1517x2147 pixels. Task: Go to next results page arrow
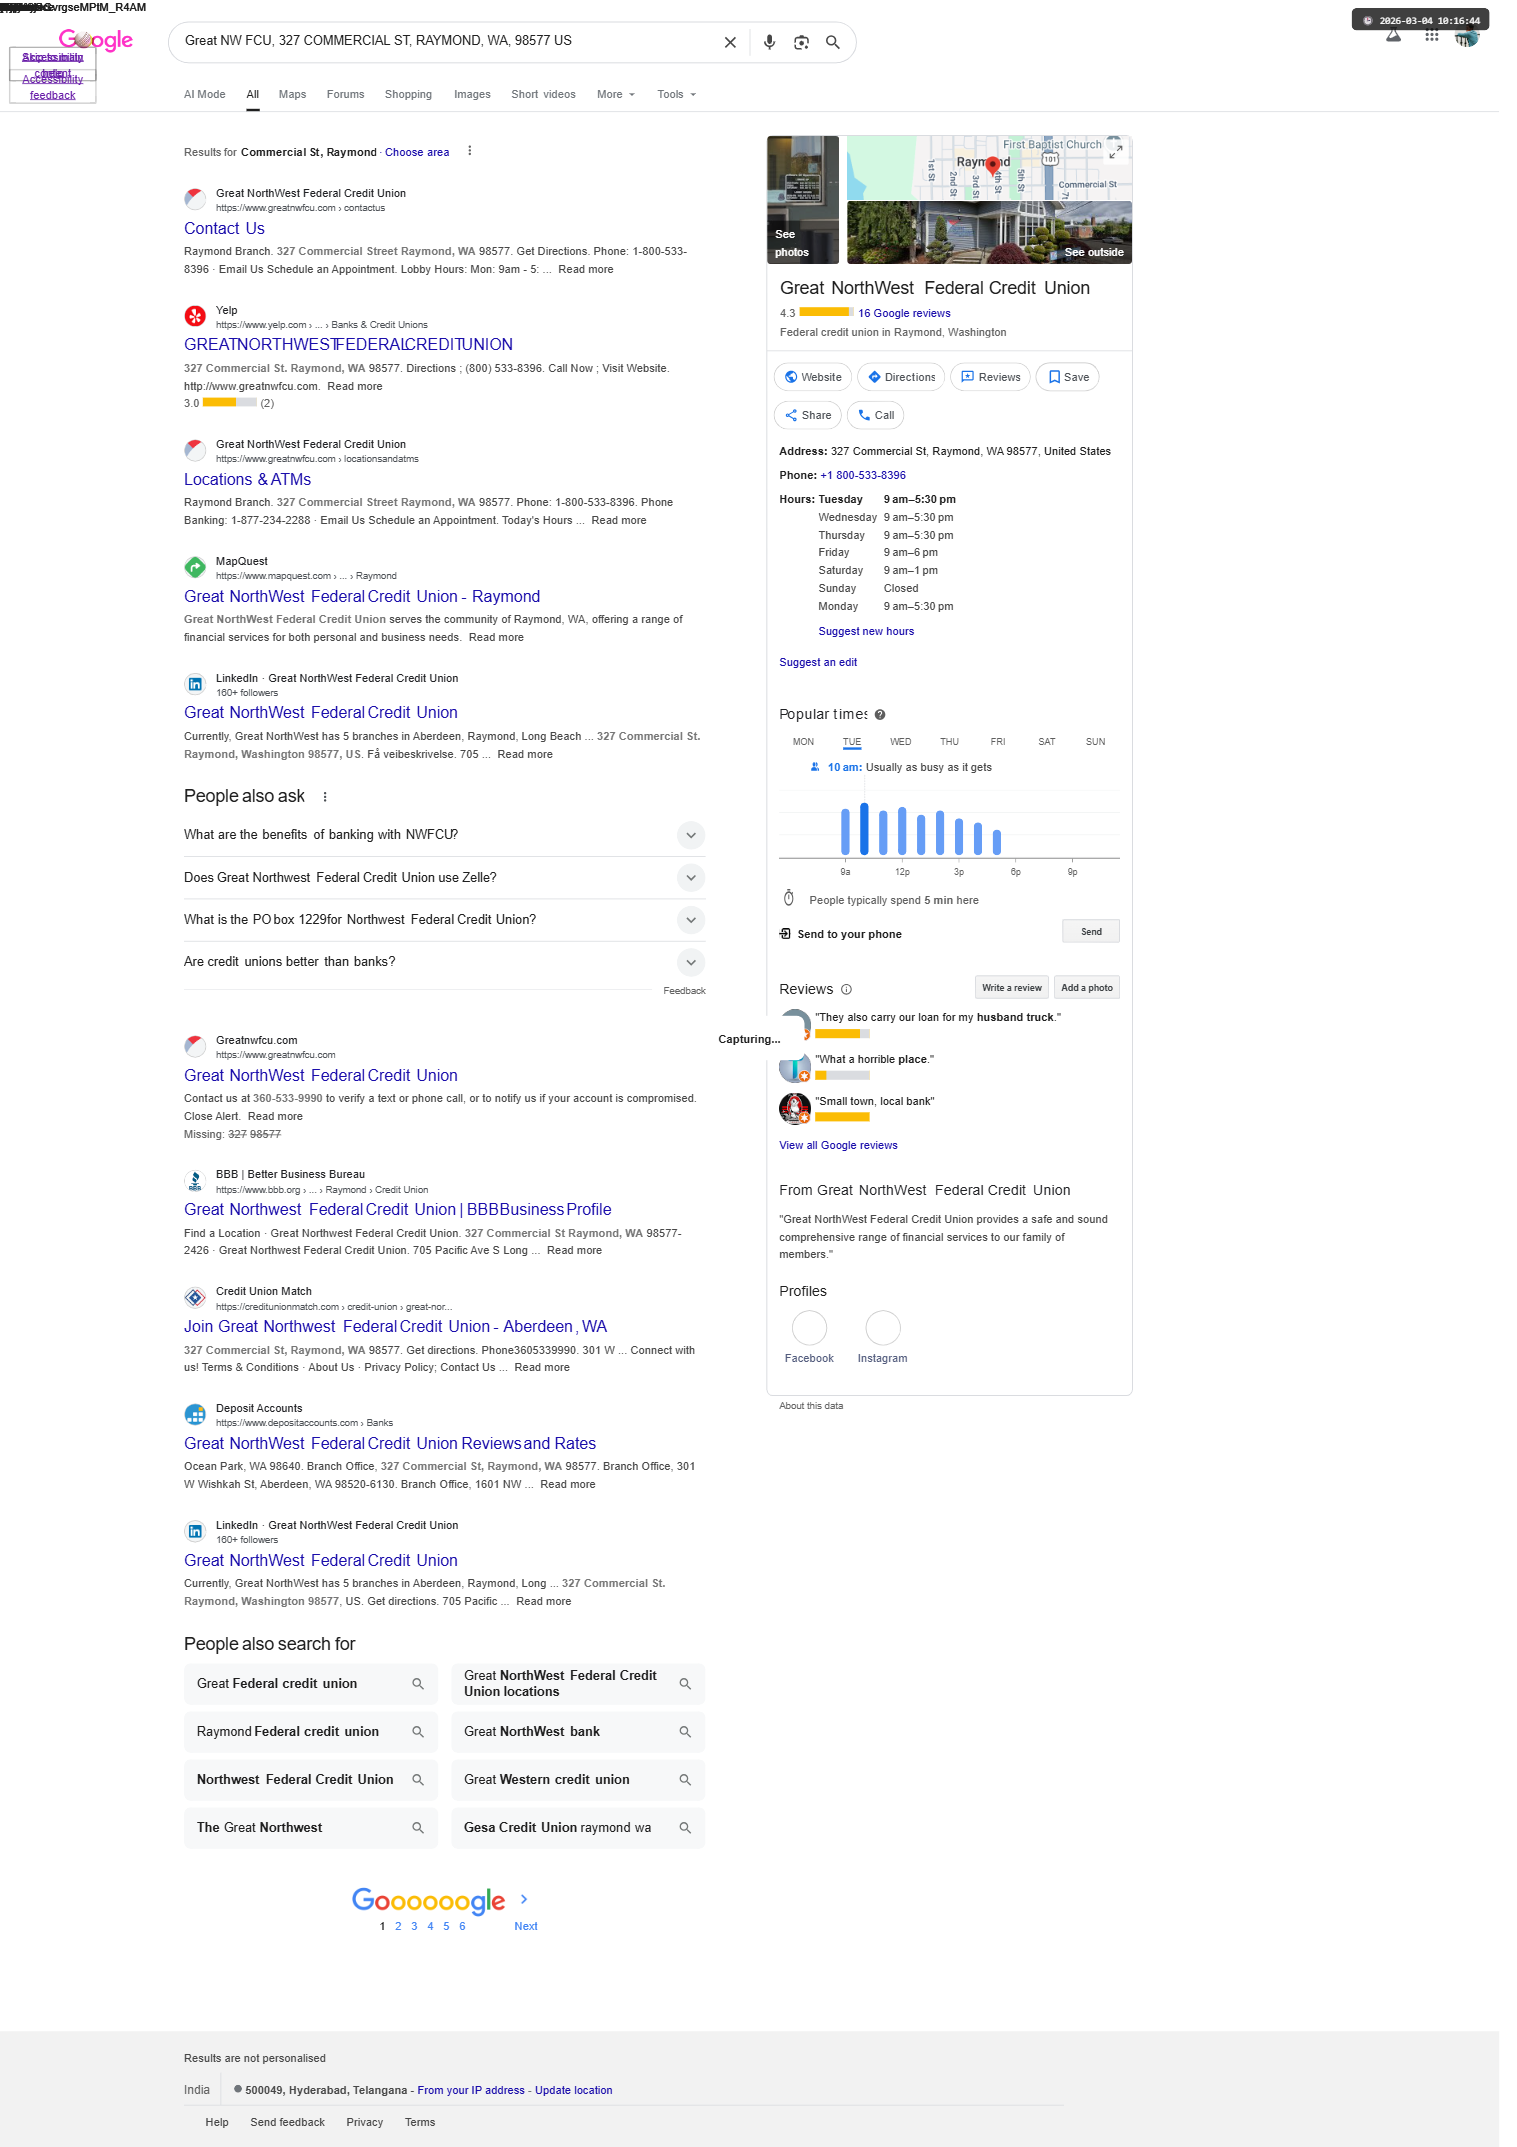point(524,1899)
